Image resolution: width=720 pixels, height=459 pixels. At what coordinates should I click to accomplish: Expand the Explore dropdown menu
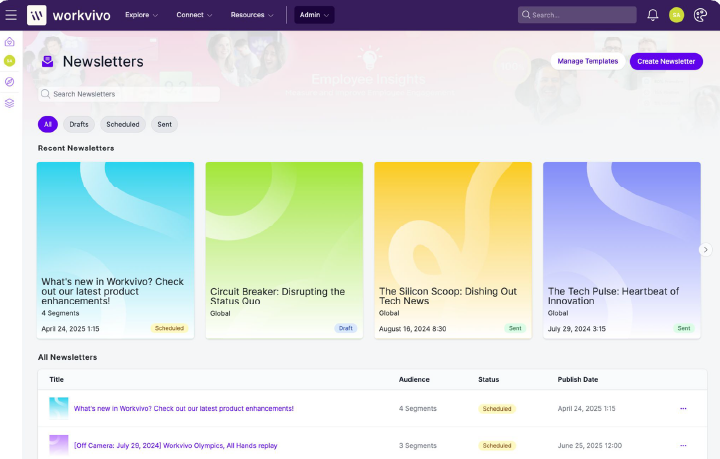point(141,15)
